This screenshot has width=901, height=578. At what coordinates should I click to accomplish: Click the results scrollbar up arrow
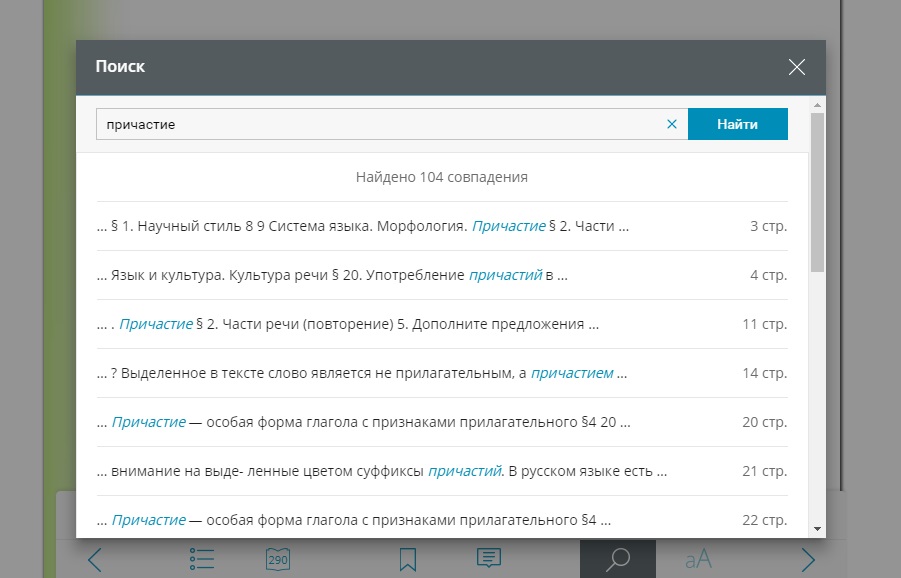[817, 105]
